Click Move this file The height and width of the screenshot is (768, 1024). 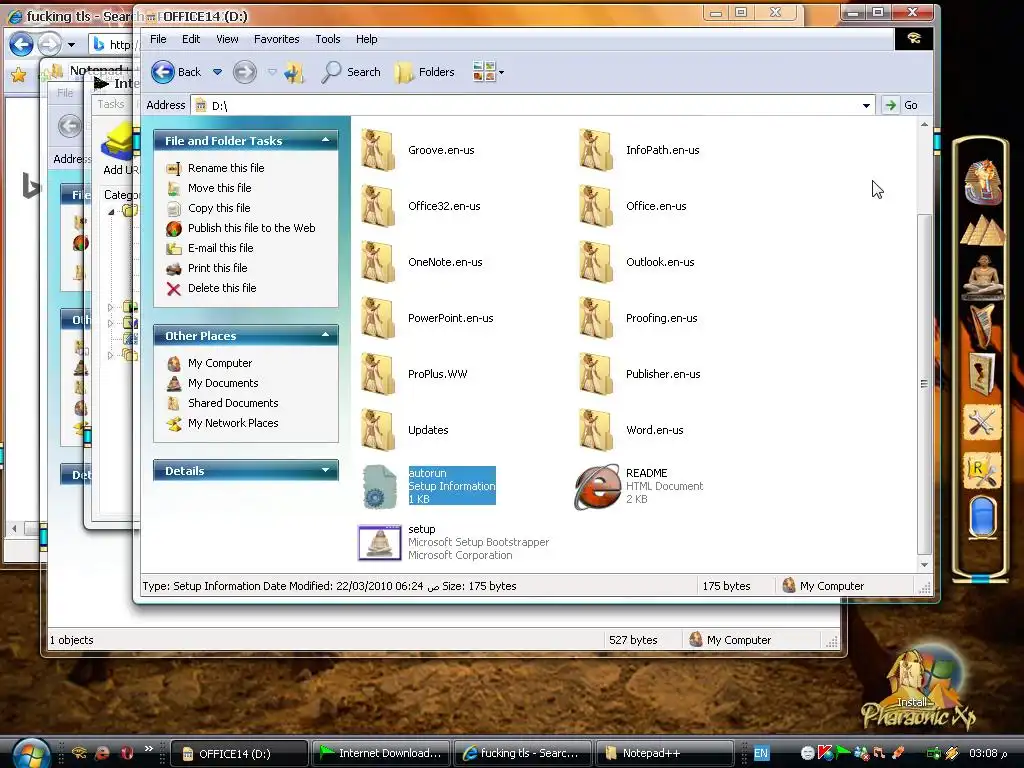tap(219, 188)
